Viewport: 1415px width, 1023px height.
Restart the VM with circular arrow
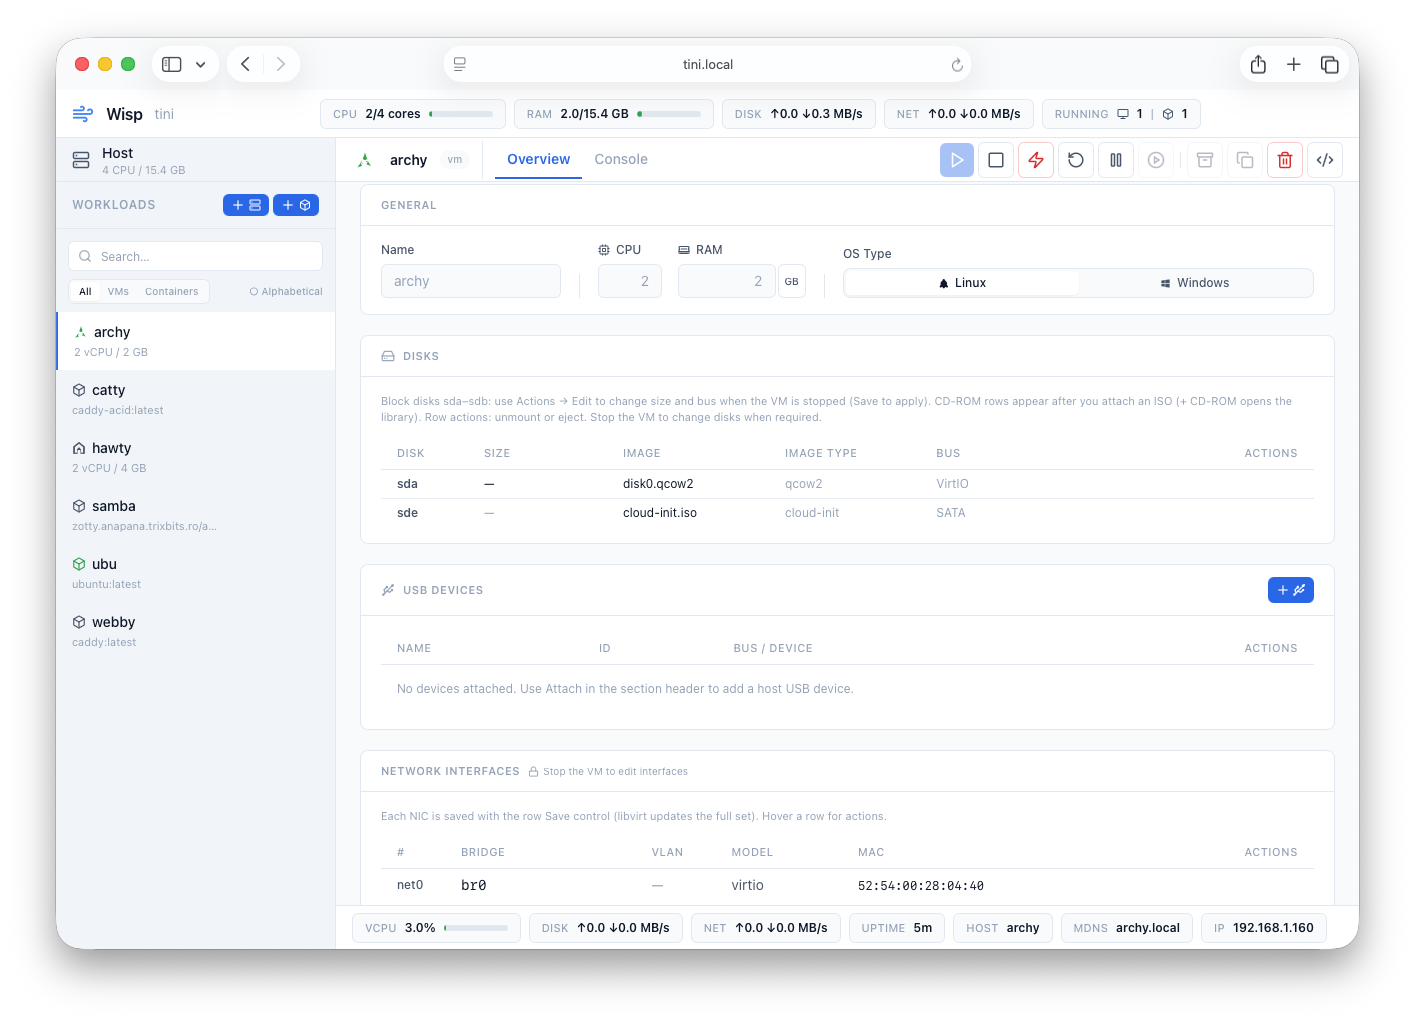(1076, 160)
